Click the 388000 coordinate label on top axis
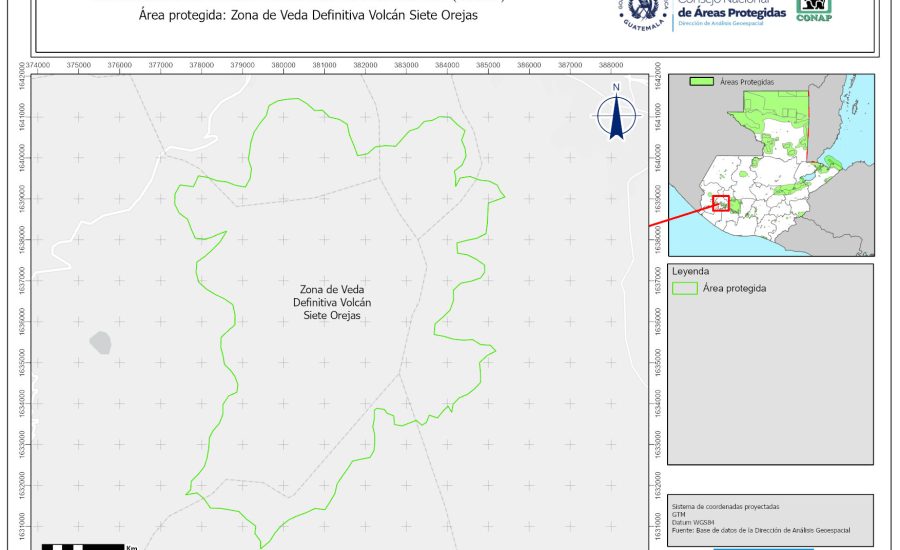This screenshot has width=900, height=550. 610,65
